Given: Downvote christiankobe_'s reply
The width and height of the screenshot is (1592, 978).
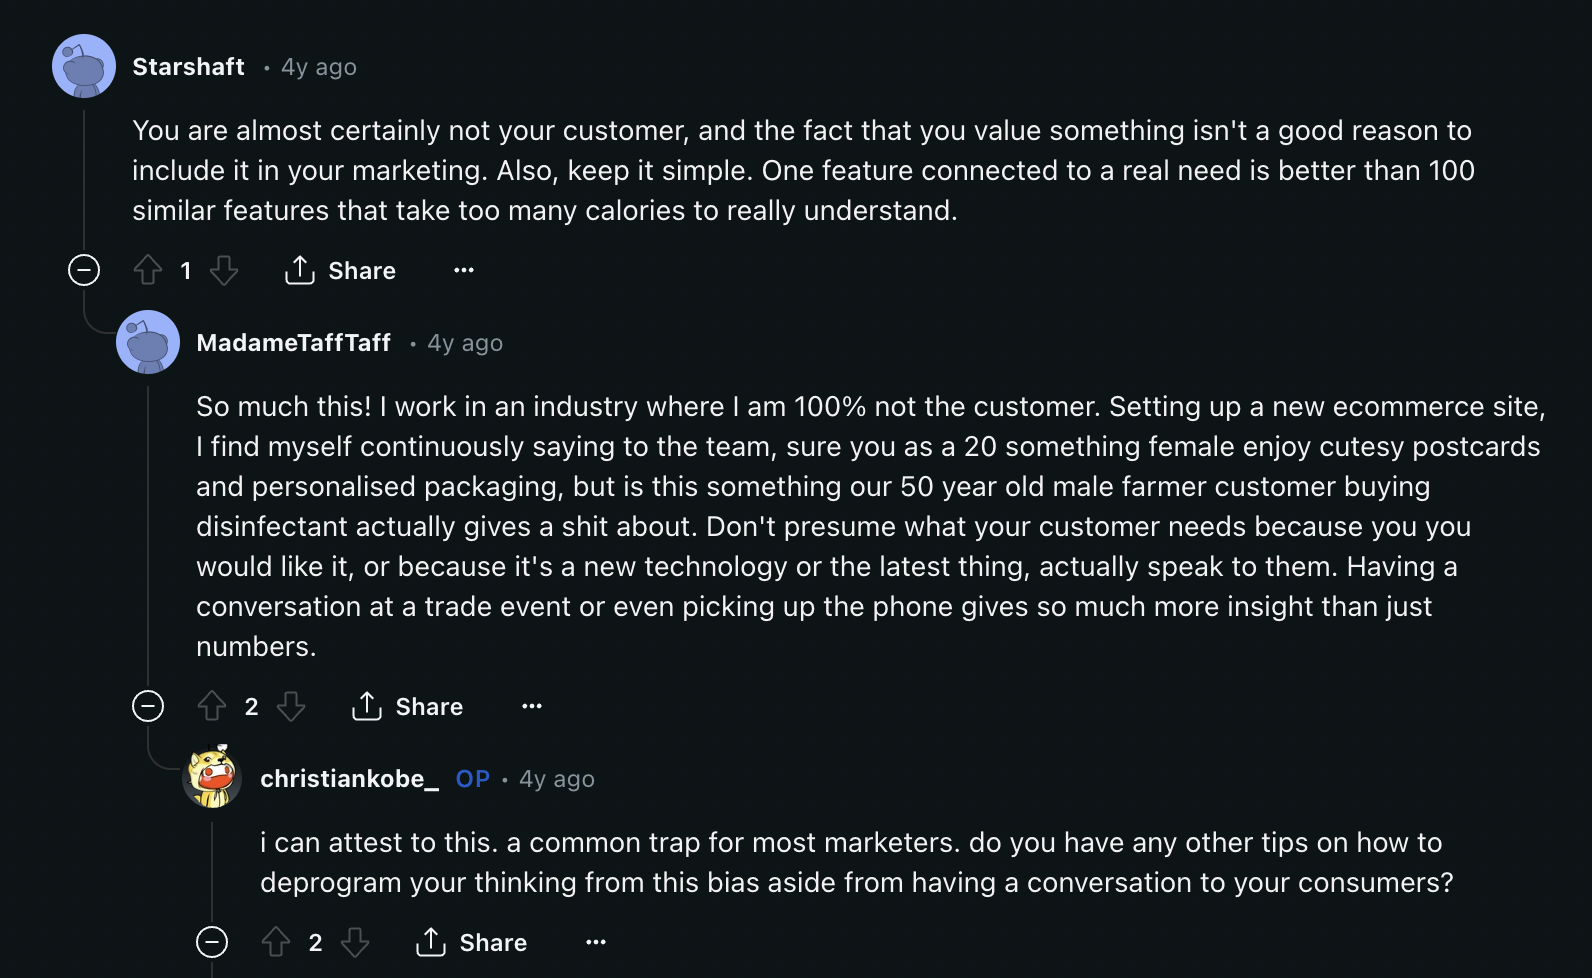Looking at the screenshot, I should pos(355,941).
